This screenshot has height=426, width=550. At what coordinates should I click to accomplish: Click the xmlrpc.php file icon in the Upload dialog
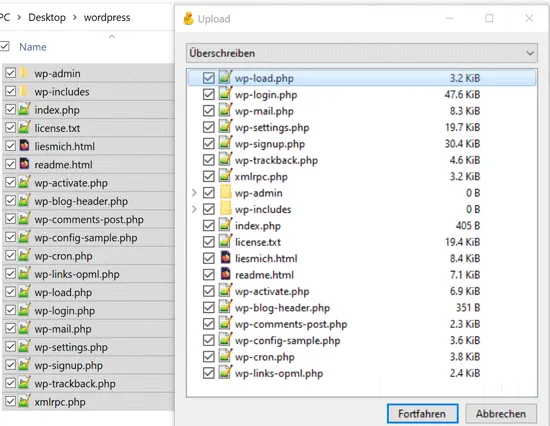225,176
